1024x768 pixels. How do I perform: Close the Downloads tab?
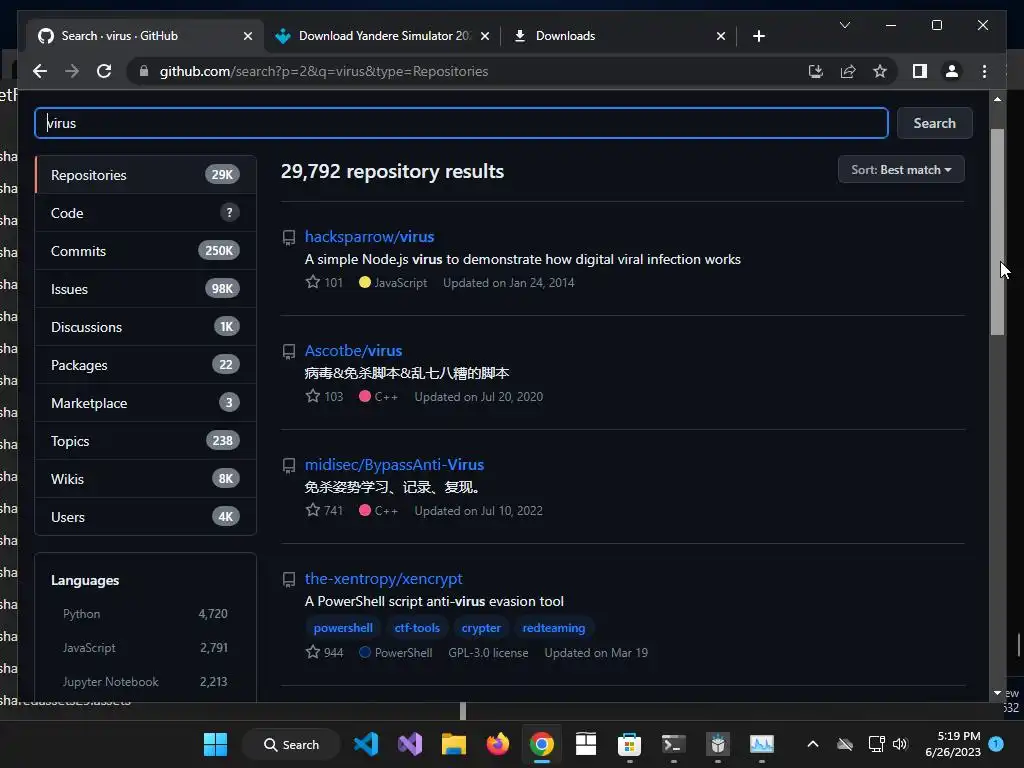[x=720, y=36]
